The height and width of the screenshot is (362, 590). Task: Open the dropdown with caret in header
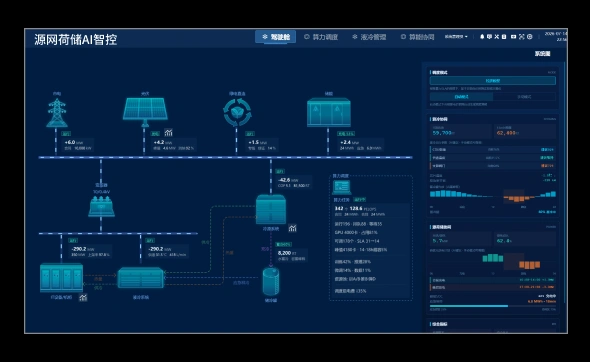(x=456, y=37)
